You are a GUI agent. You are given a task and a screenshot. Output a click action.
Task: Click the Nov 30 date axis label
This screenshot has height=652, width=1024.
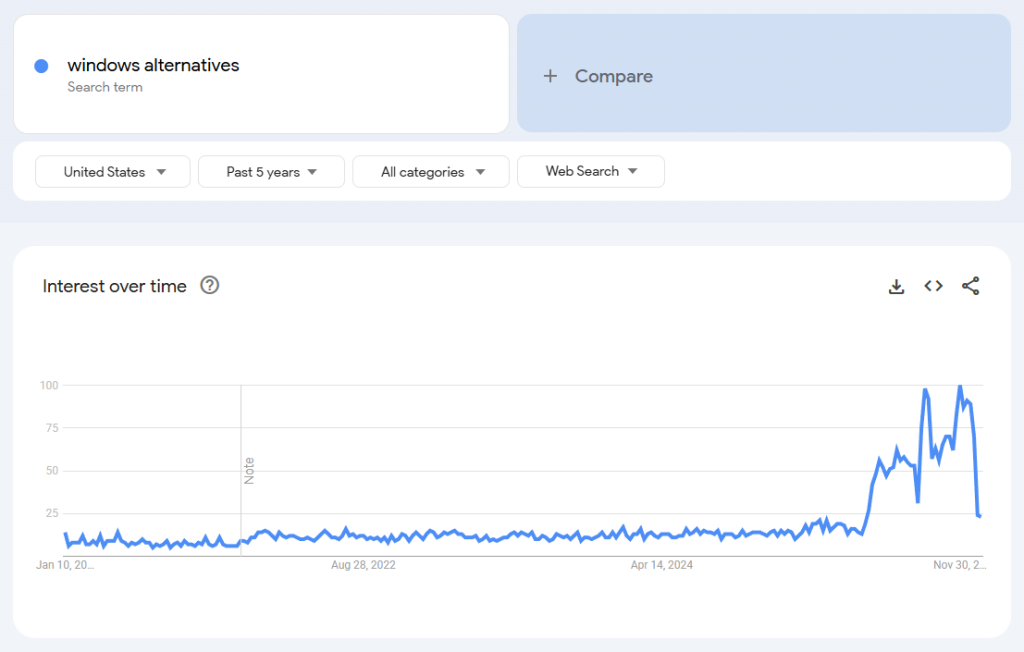[959, 565]
